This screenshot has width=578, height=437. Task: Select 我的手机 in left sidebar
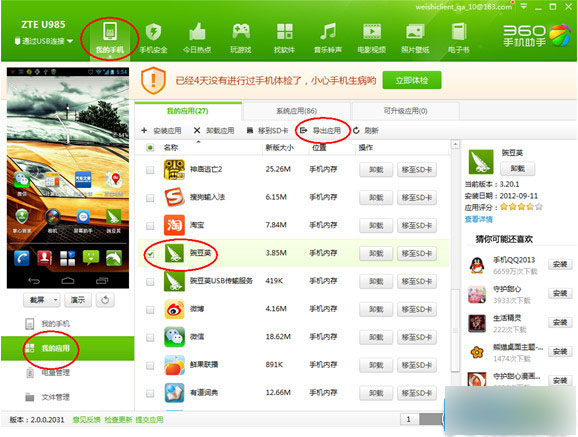[x=48, y=324]
